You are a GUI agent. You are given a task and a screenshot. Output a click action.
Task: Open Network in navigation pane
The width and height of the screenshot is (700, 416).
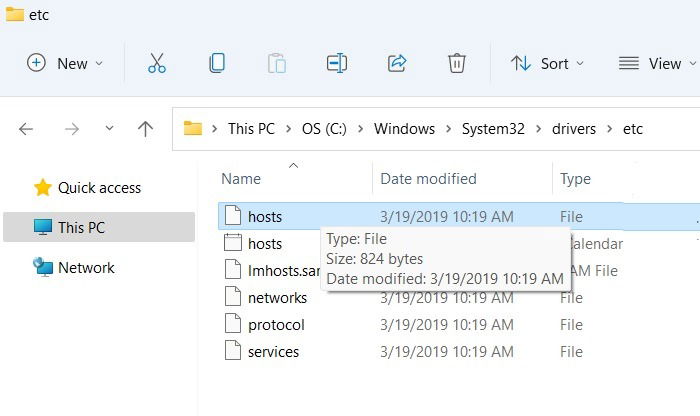[x=86, y=268]
